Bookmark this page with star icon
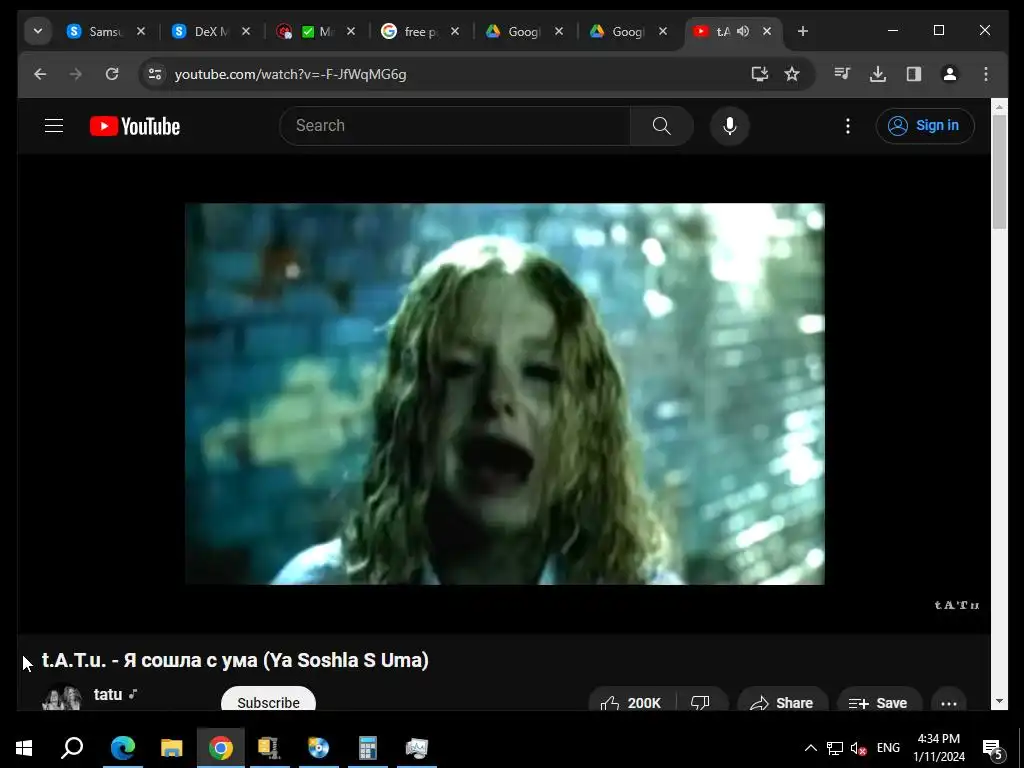The image size is (1024, 768). tap(792, 74)
